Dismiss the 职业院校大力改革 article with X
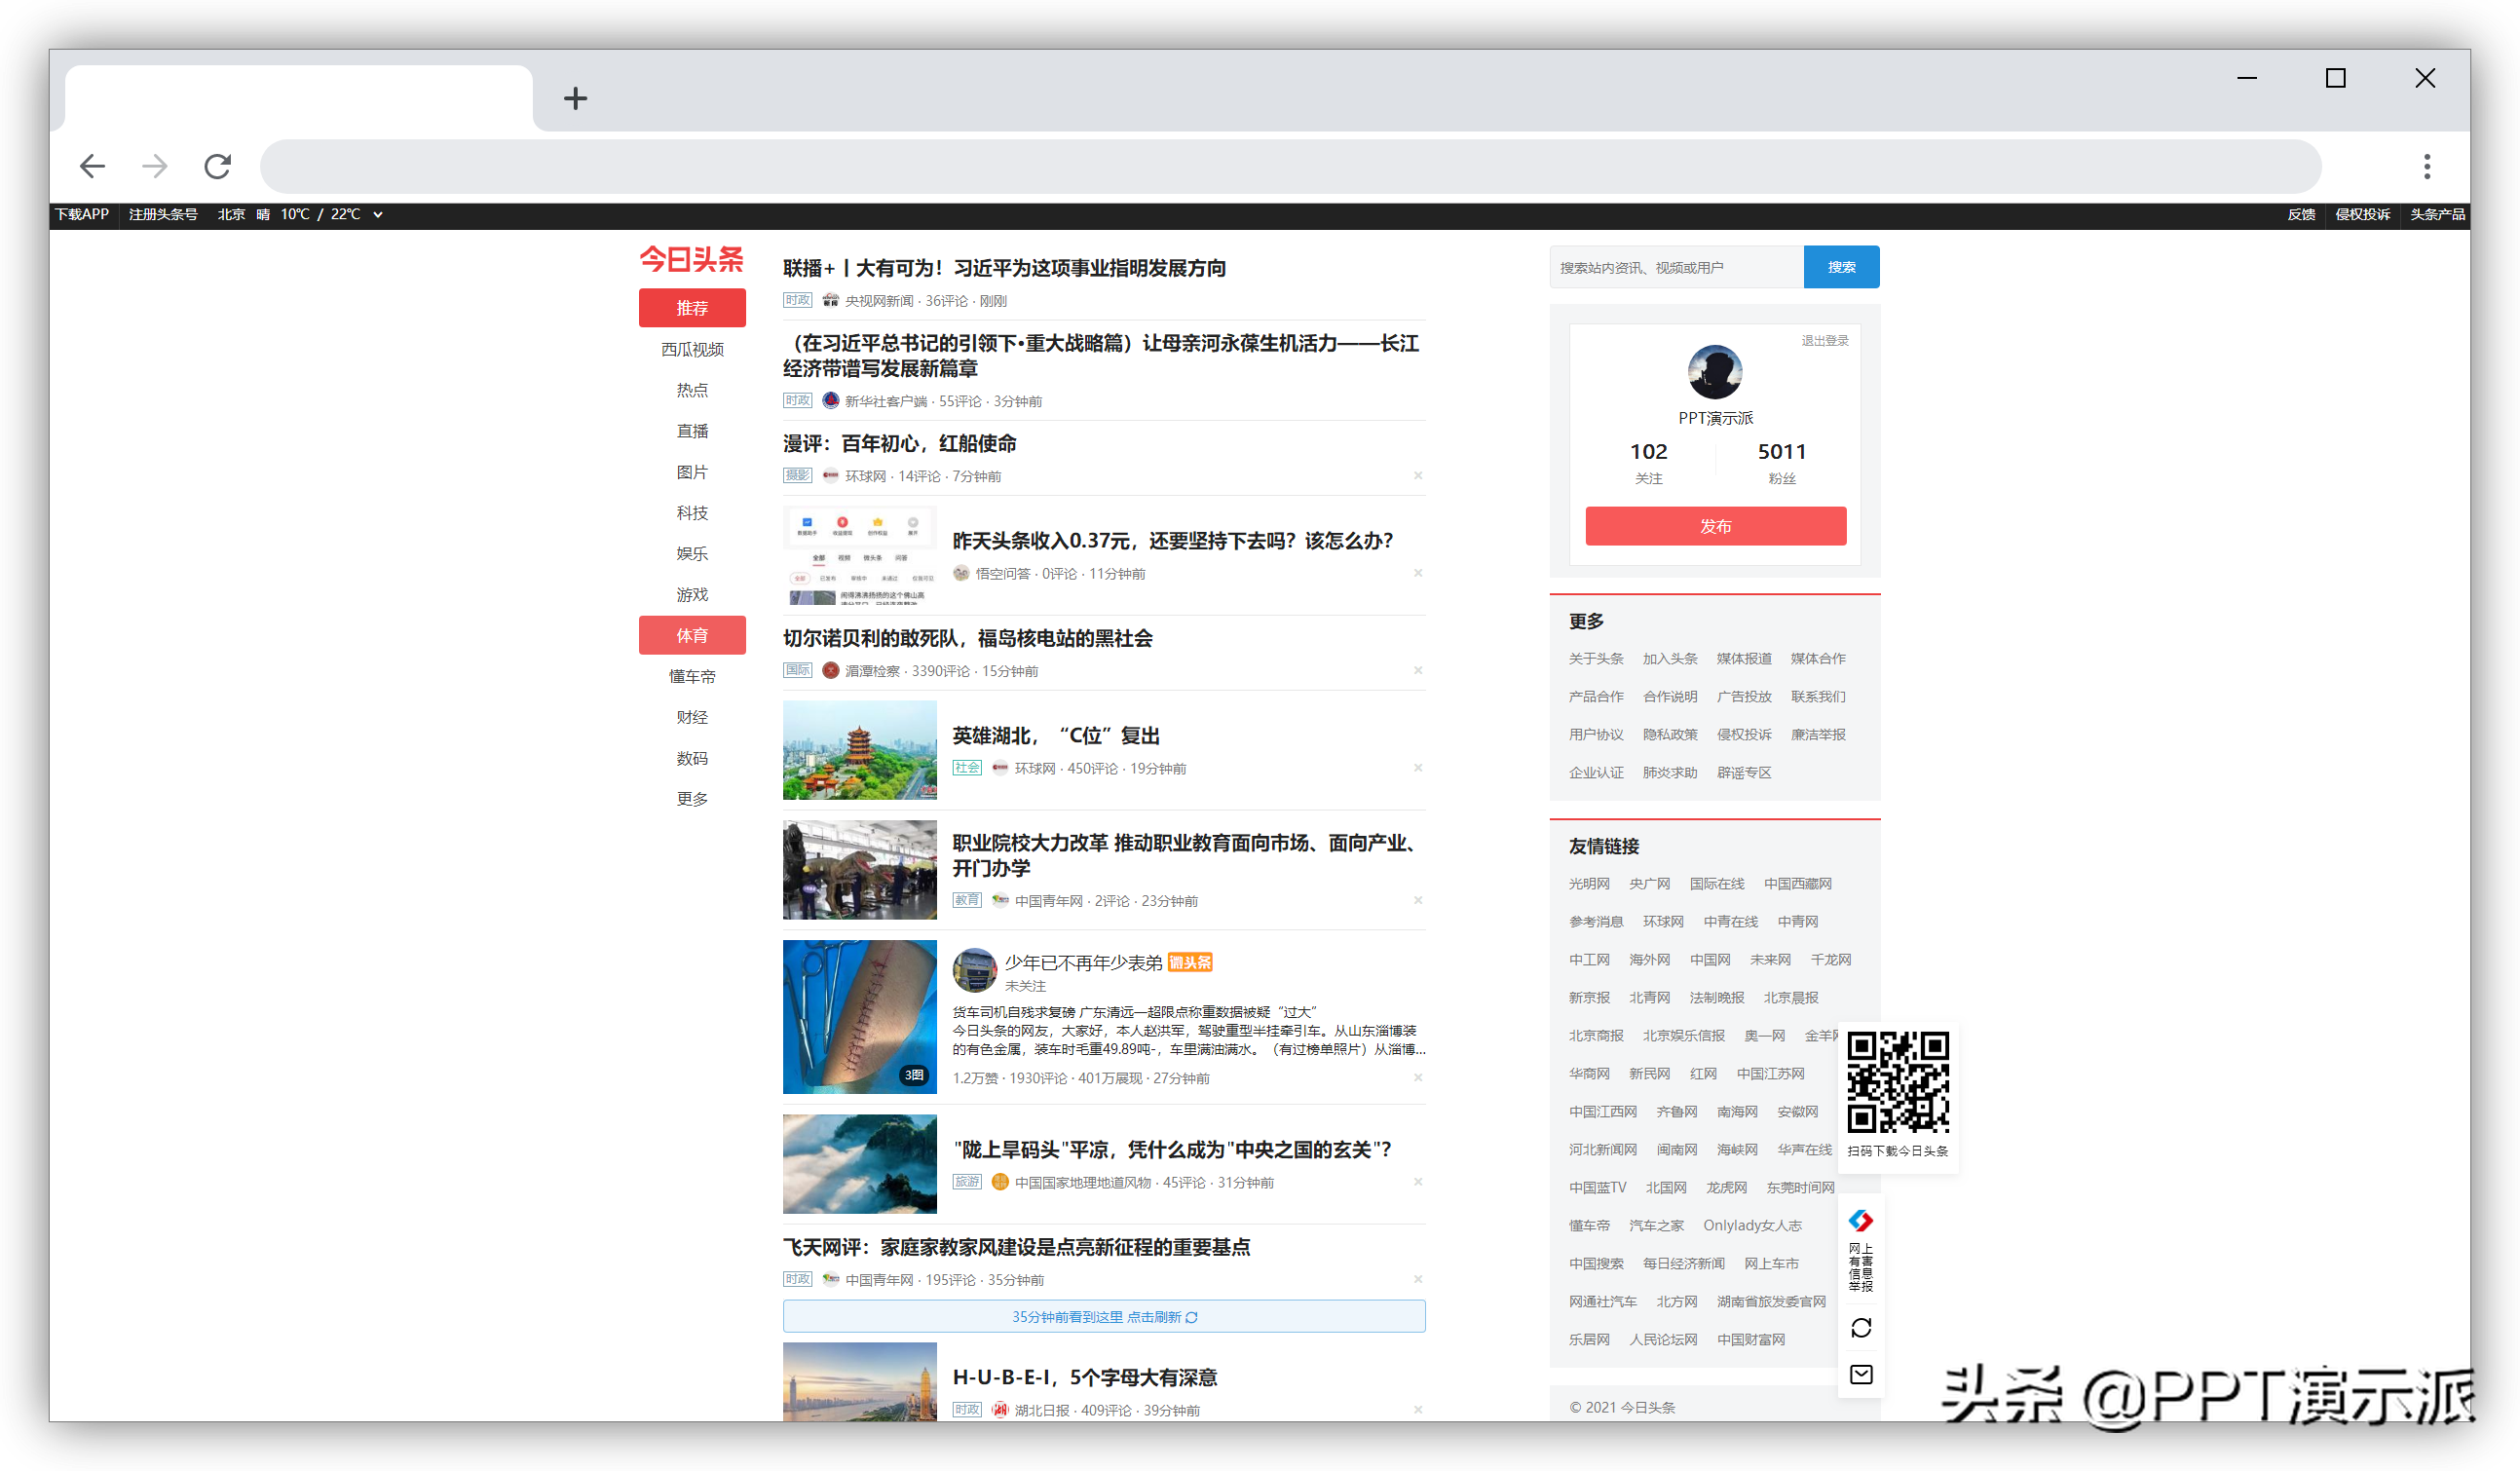Viewport: 2520px width, 1471px height. click(x=1418, y=901)
